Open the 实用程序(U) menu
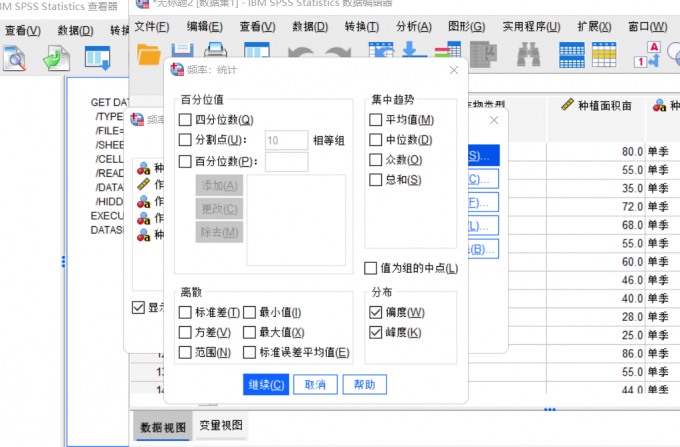The height and width of the screenshot is (447, 680). tap(531, 27)
